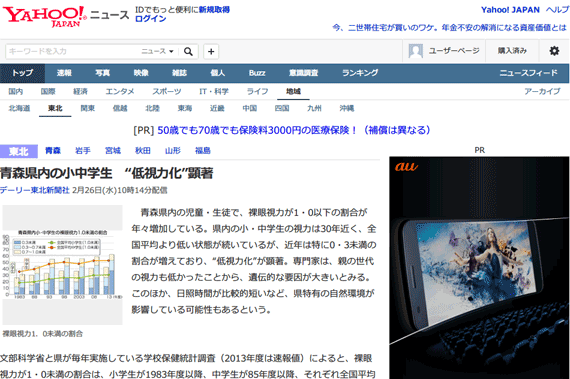The height and width of the screenshot is (379, 570).
Task: Focus the keyword search input field
Action: [73, 51]
